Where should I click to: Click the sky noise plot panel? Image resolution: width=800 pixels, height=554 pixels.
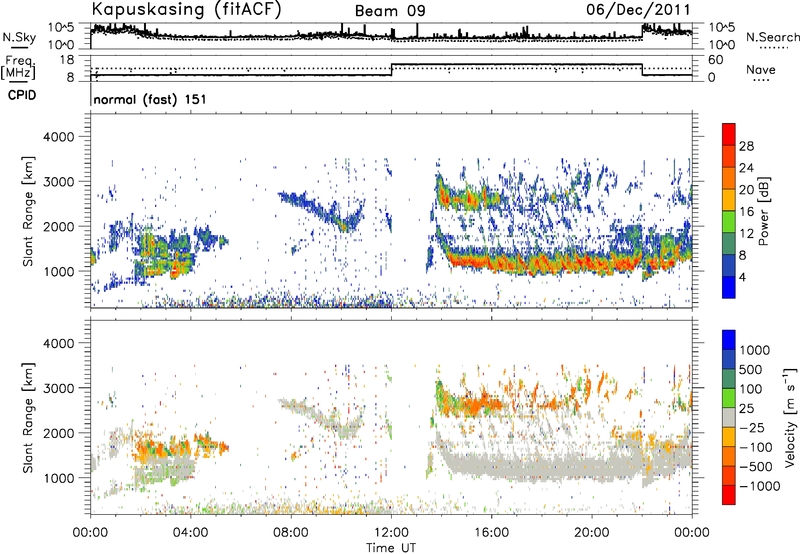[391, 36]
